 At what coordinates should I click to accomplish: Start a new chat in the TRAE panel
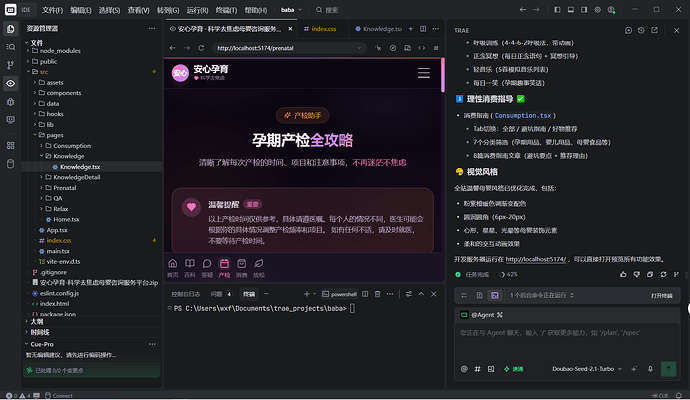tap(628, 30)
